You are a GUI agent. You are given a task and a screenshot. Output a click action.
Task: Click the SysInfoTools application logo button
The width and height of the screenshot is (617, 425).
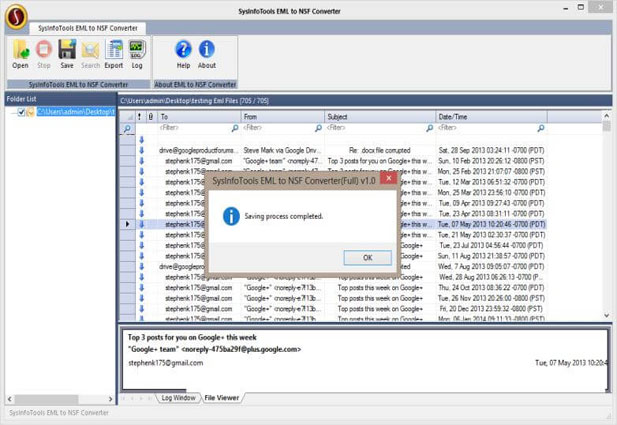pyautogui.click(x=16, y=17)
